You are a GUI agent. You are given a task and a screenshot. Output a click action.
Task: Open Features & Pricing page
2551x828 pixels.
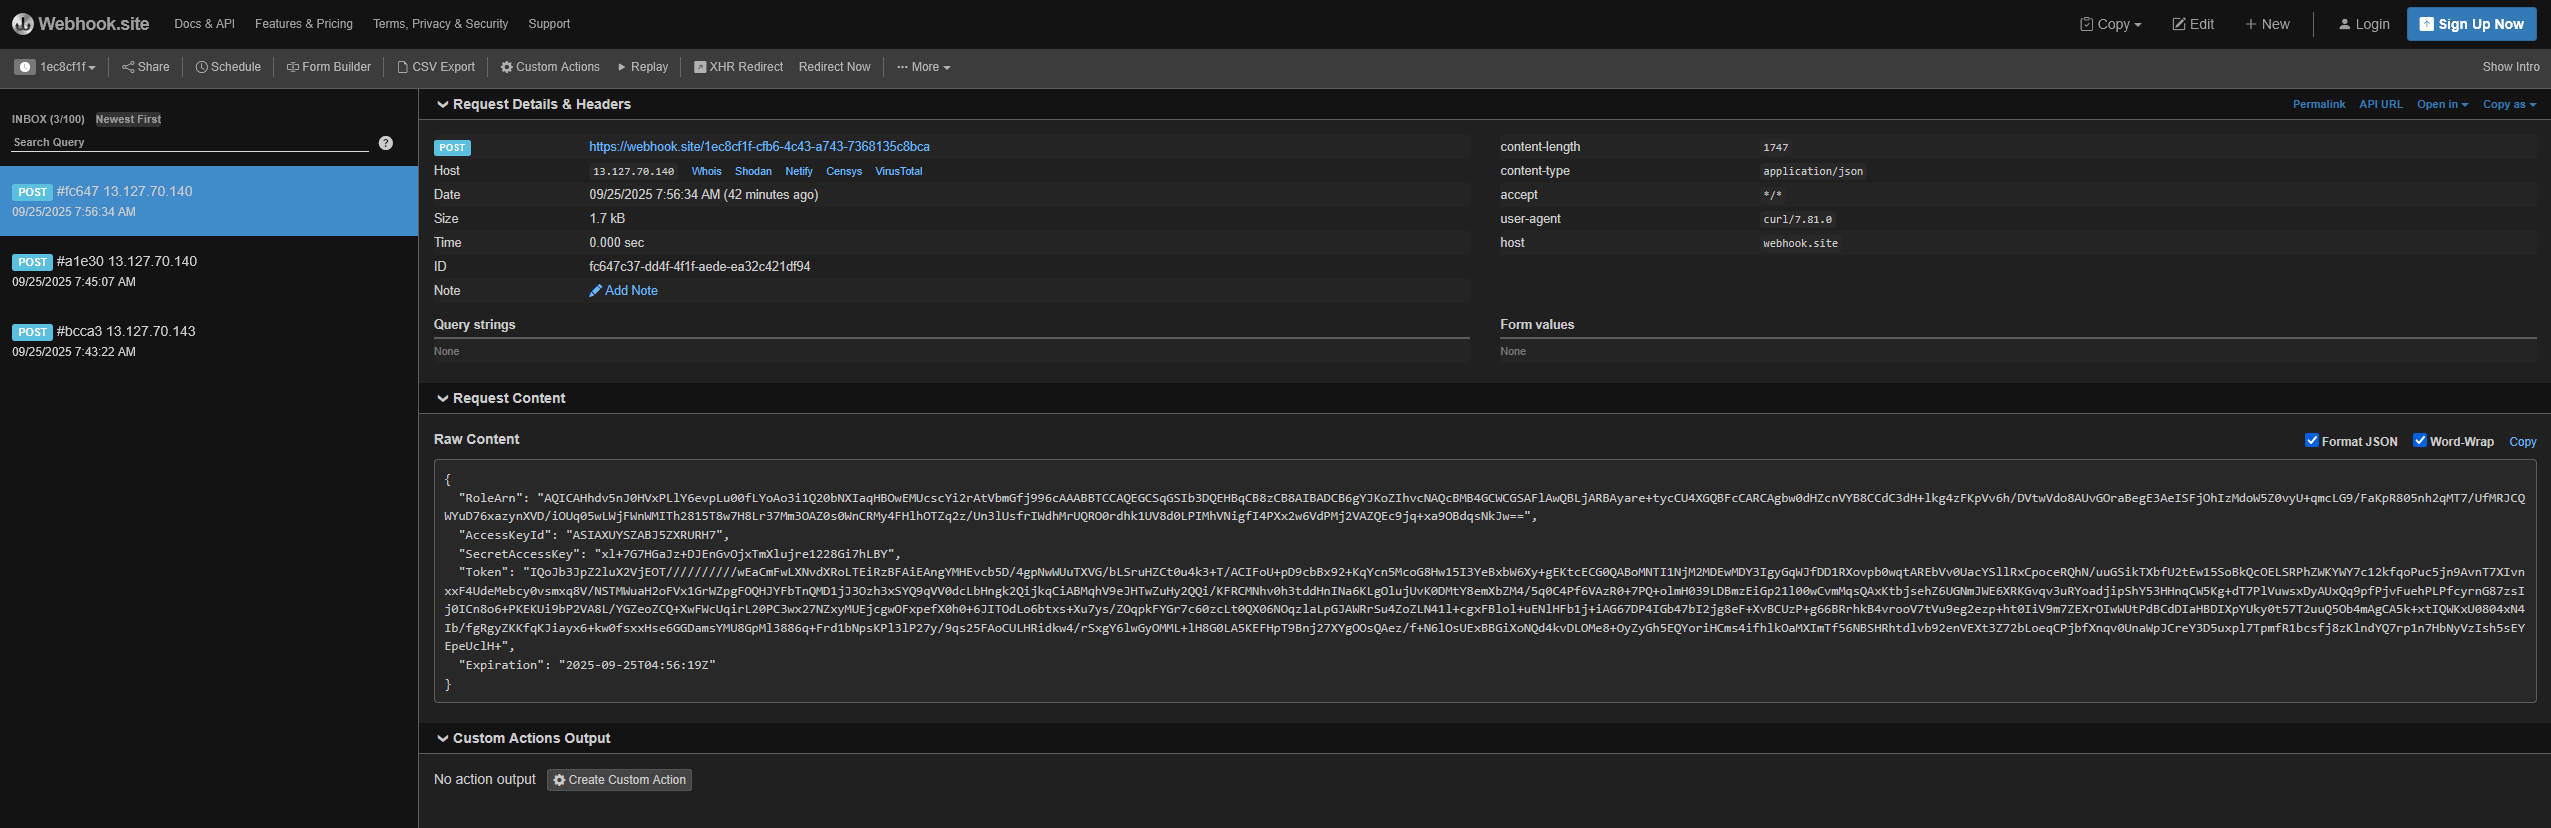coord(303,24)
